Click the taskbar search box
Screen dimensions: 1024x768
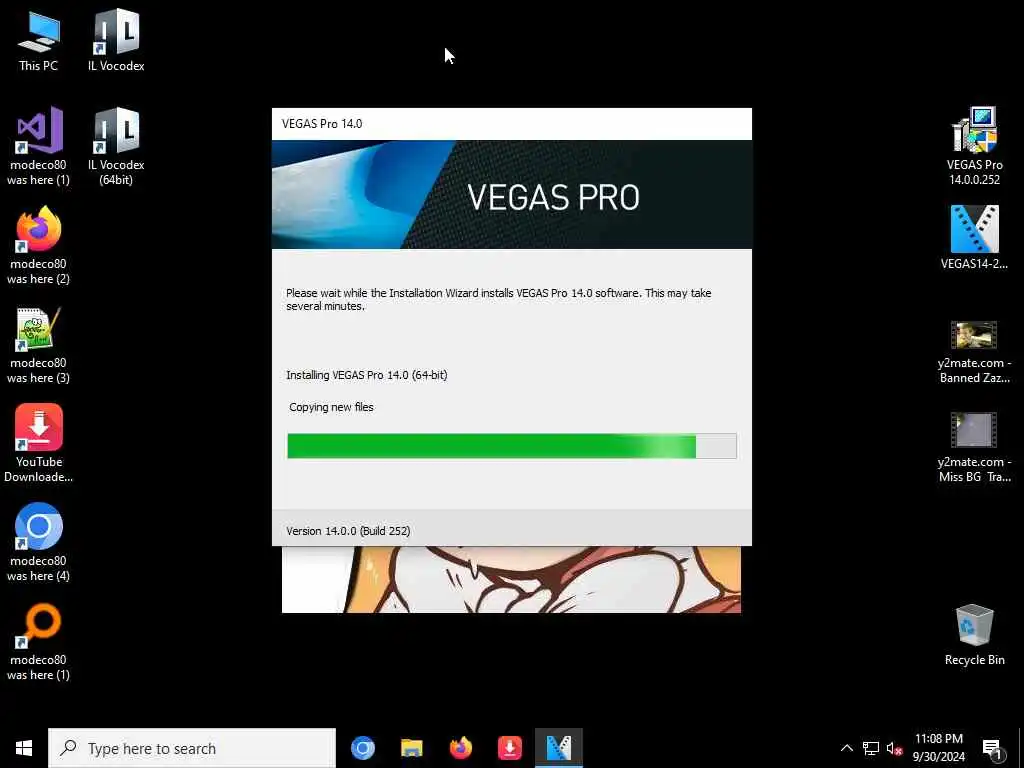(192, 748)
